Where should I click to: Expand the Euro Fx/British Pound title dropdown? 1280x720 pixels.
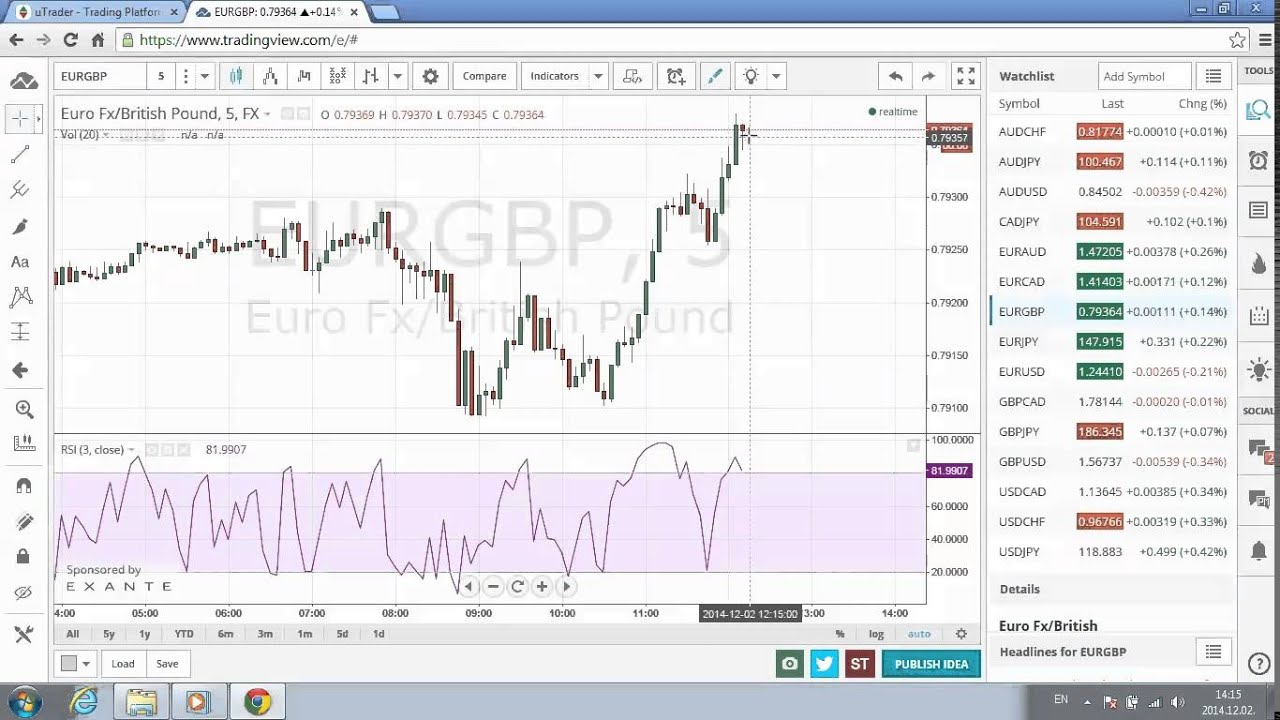(x=267, y=115)
